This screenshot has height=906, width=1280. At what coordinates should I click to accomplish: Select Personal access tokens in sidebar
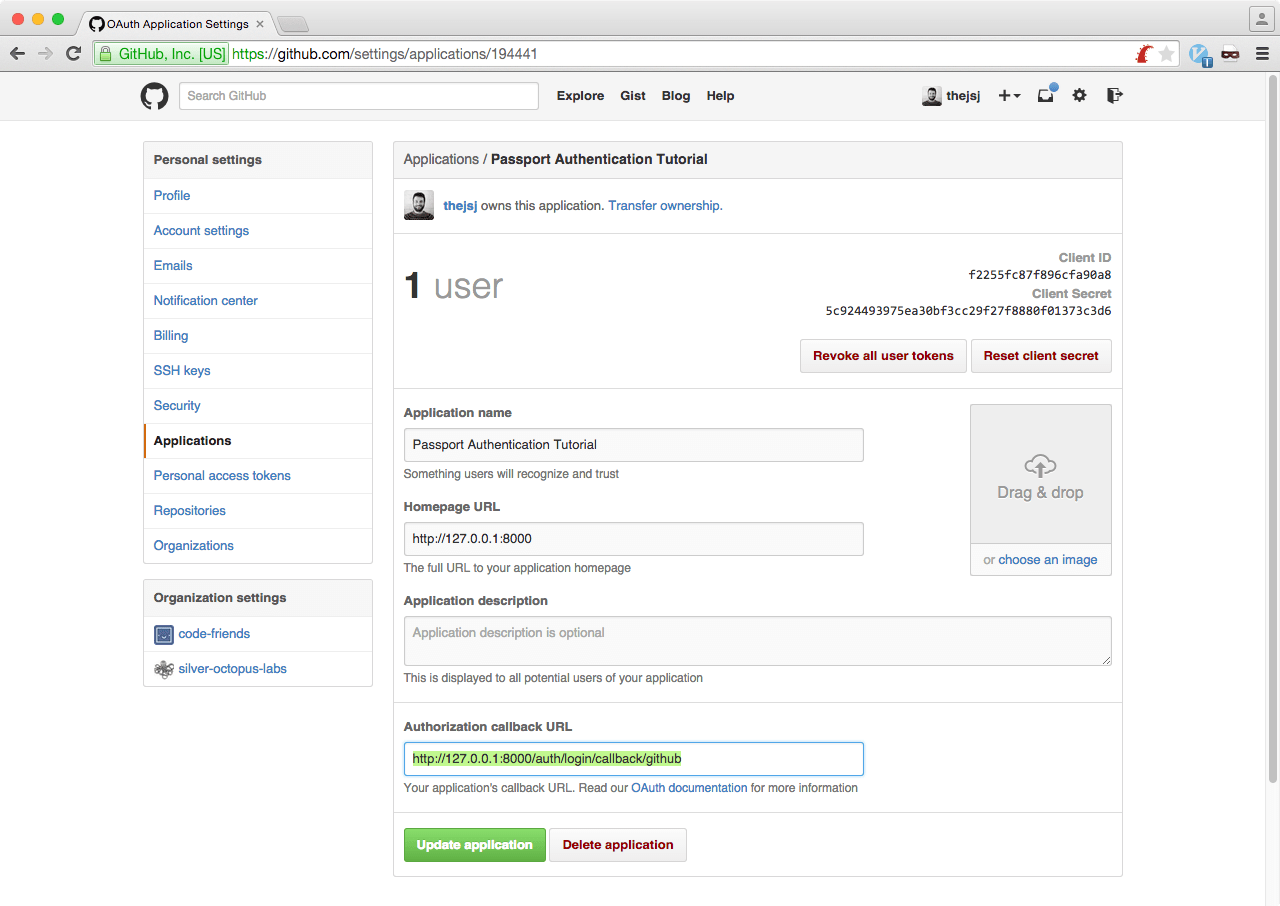pos(222,476)
